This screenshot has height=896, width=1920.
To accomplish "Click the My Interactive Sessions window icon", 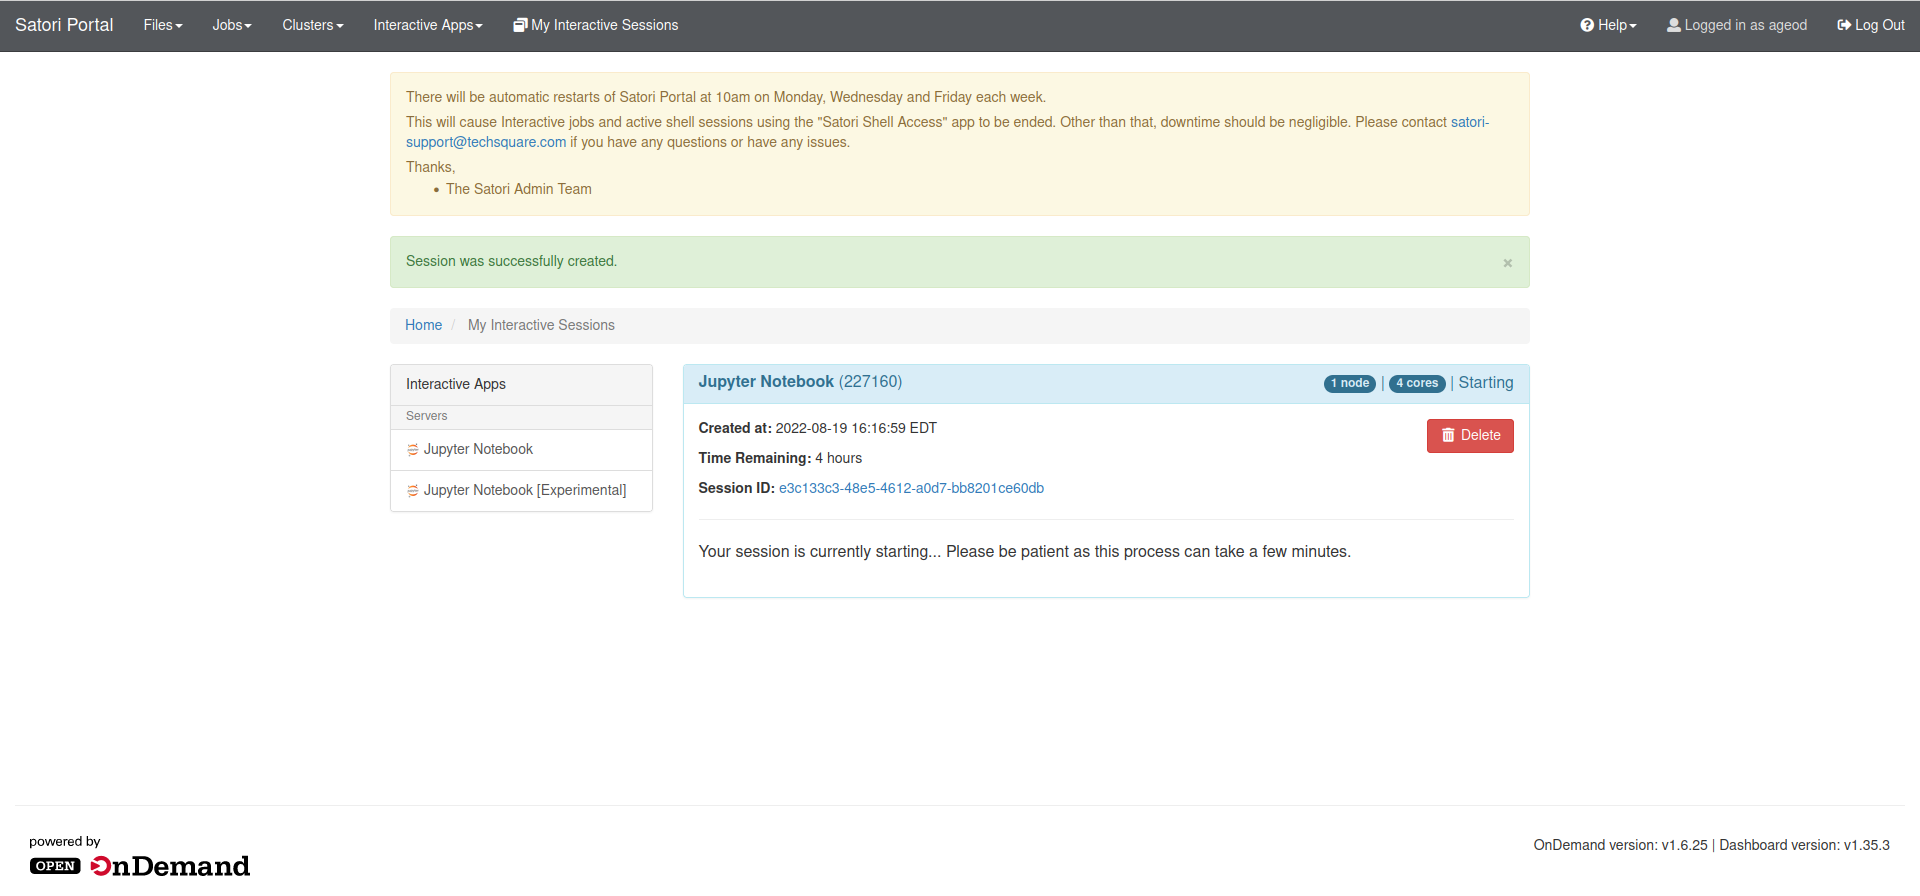I will [x=520, y=25].
